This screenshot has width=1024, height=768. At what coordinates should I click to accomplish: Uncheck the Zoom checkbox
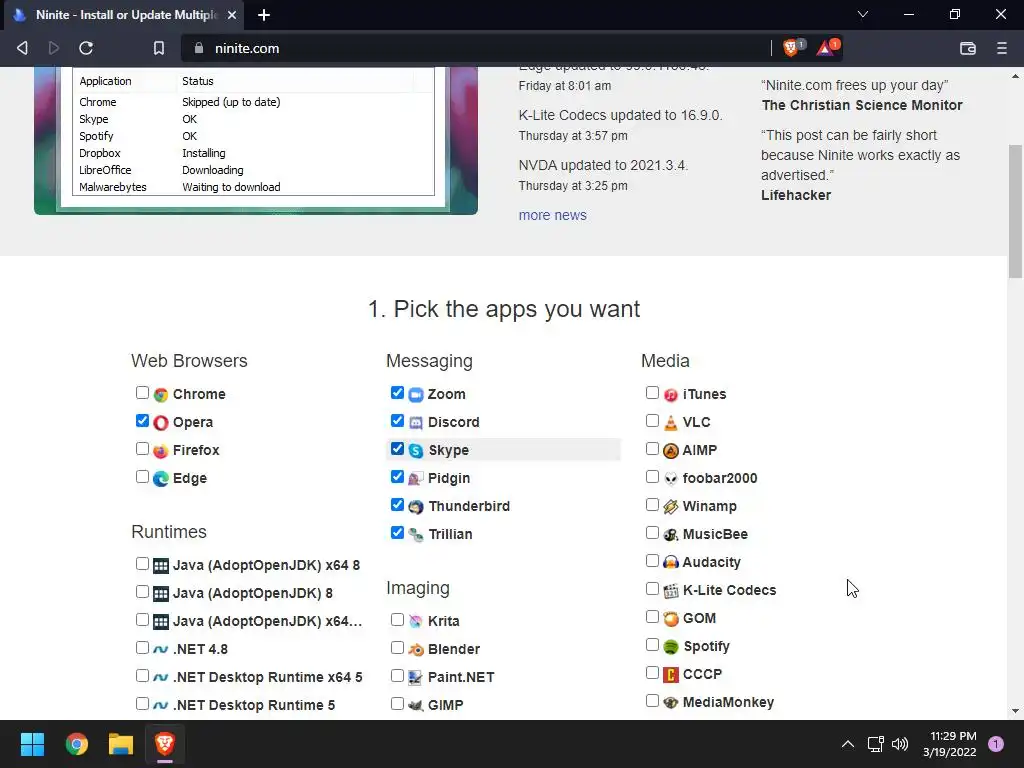tap(397, 392)
